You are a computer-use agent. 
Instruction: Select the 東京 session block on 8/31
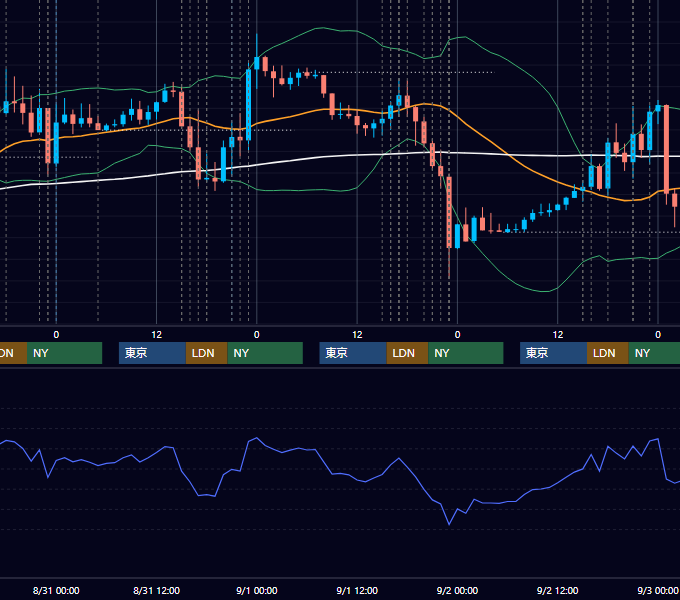152,353
